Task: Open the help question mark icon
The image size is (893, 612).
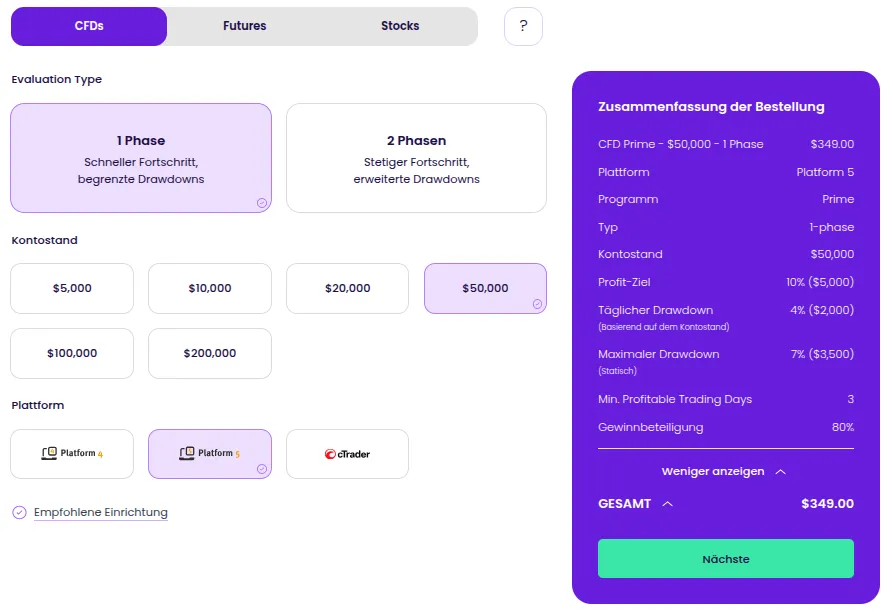Action: (522, 26)
